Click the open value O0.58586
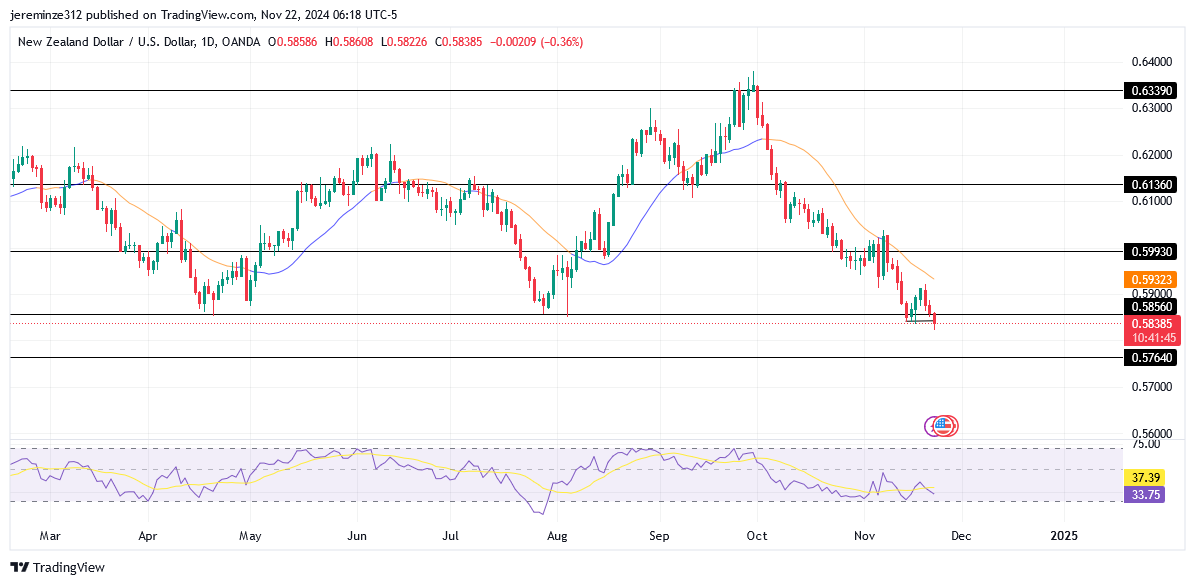1195x585 pixels. click(x=295, y=42)
